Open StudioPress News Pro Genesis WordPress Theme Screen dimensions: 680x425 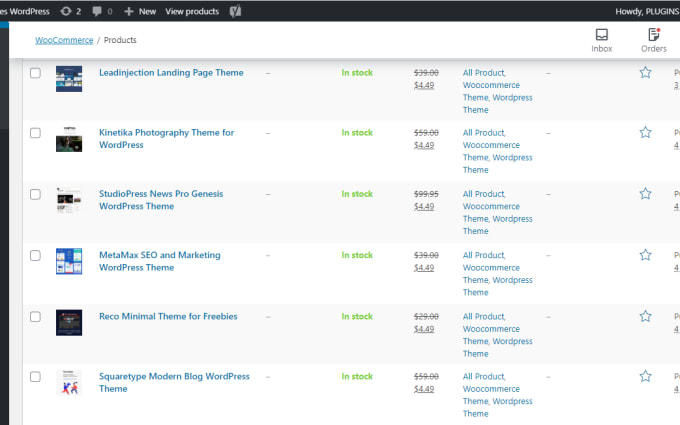click(161, 200)
